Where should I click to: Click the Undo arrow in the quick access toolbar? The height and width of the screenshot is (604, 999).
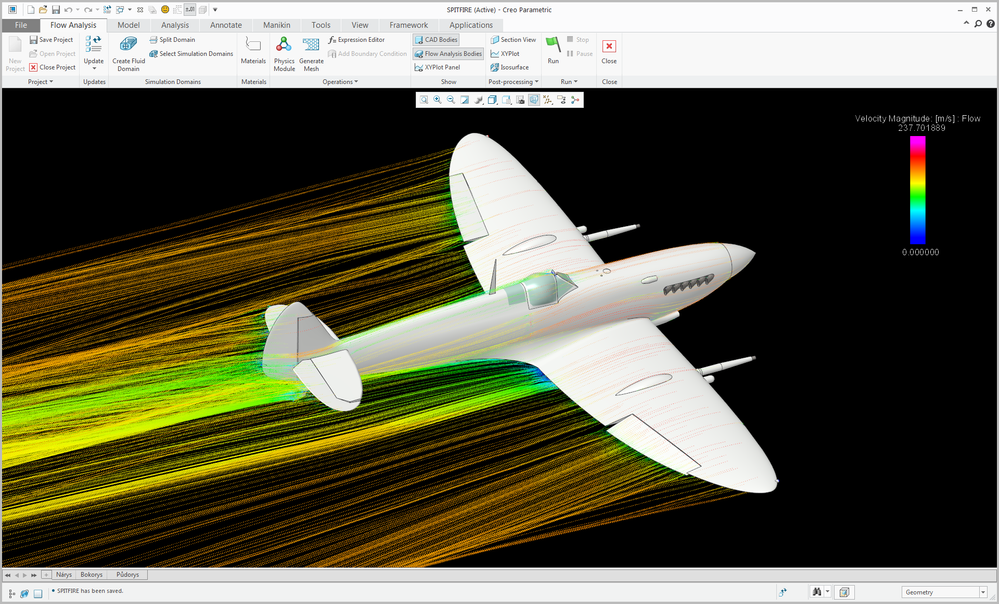(x=68, y=10)
